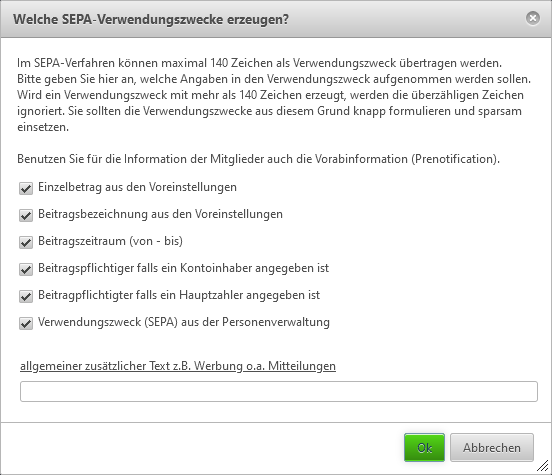Close the dialog with the X icon
This screenshot has height=475, width=552.
tap(533, 18)
